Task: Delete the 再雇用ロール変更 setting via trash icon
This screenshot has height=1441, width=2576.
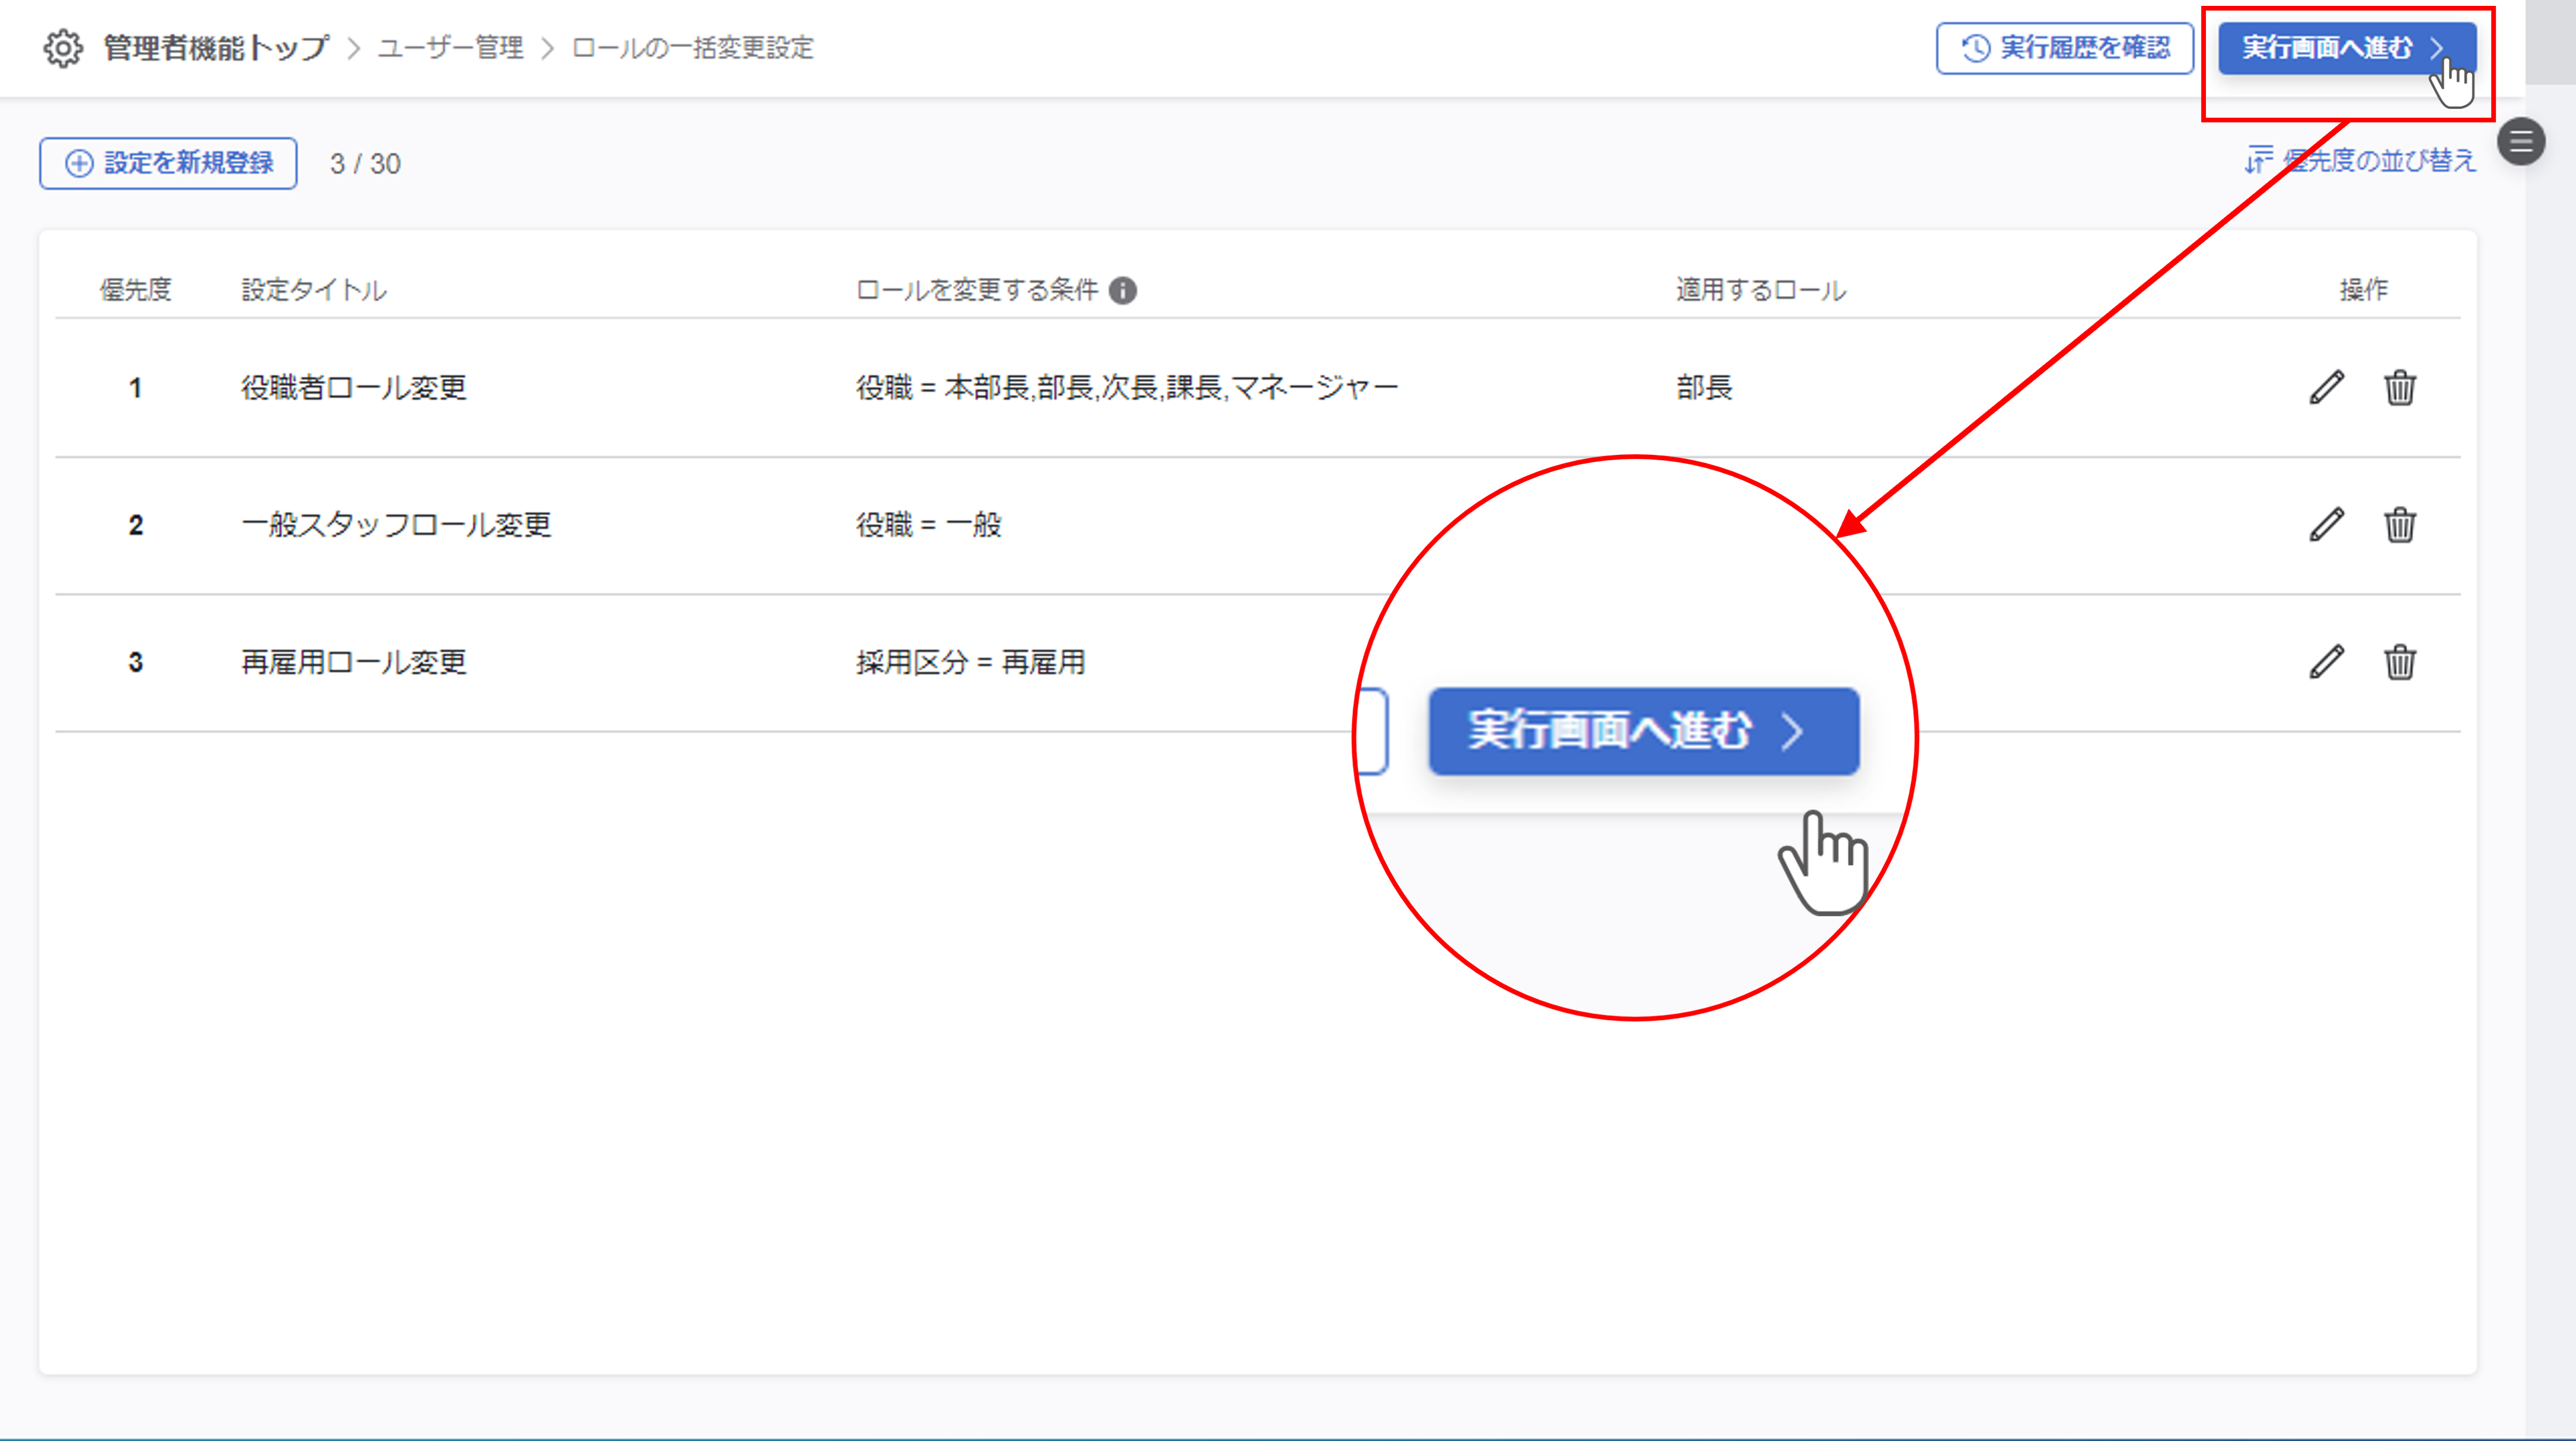Action: [x=2399, y=661]
